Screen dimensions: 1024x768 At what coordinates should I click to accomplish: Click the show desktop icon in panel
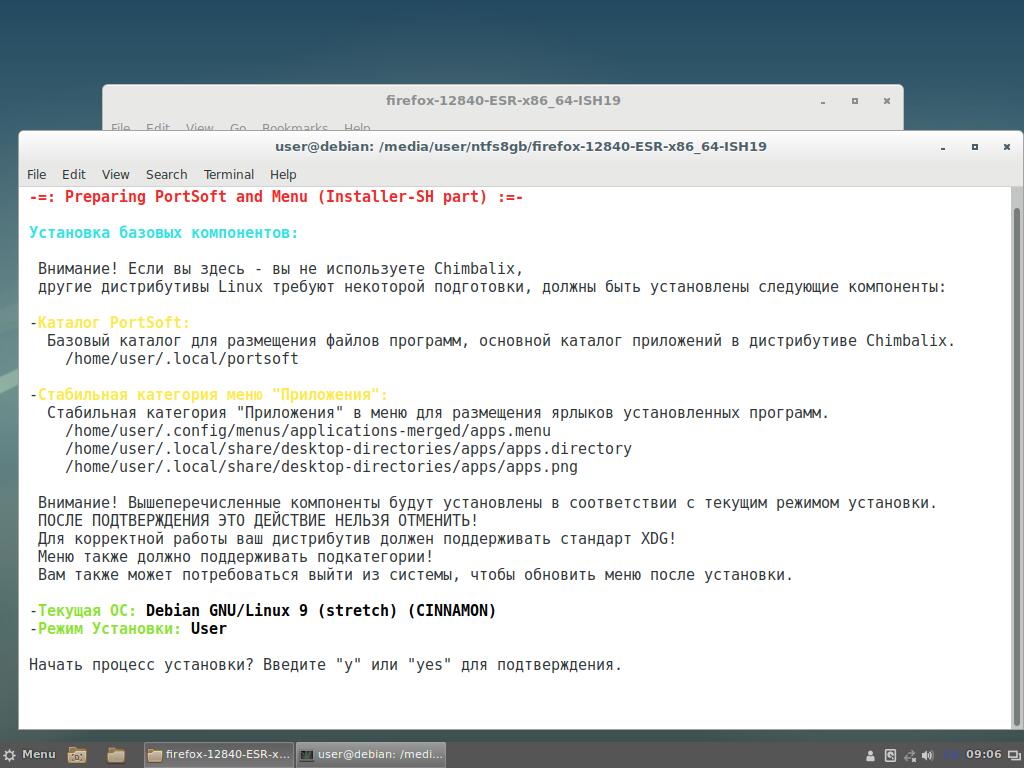pyautogui.click(x=1014, y=756)
